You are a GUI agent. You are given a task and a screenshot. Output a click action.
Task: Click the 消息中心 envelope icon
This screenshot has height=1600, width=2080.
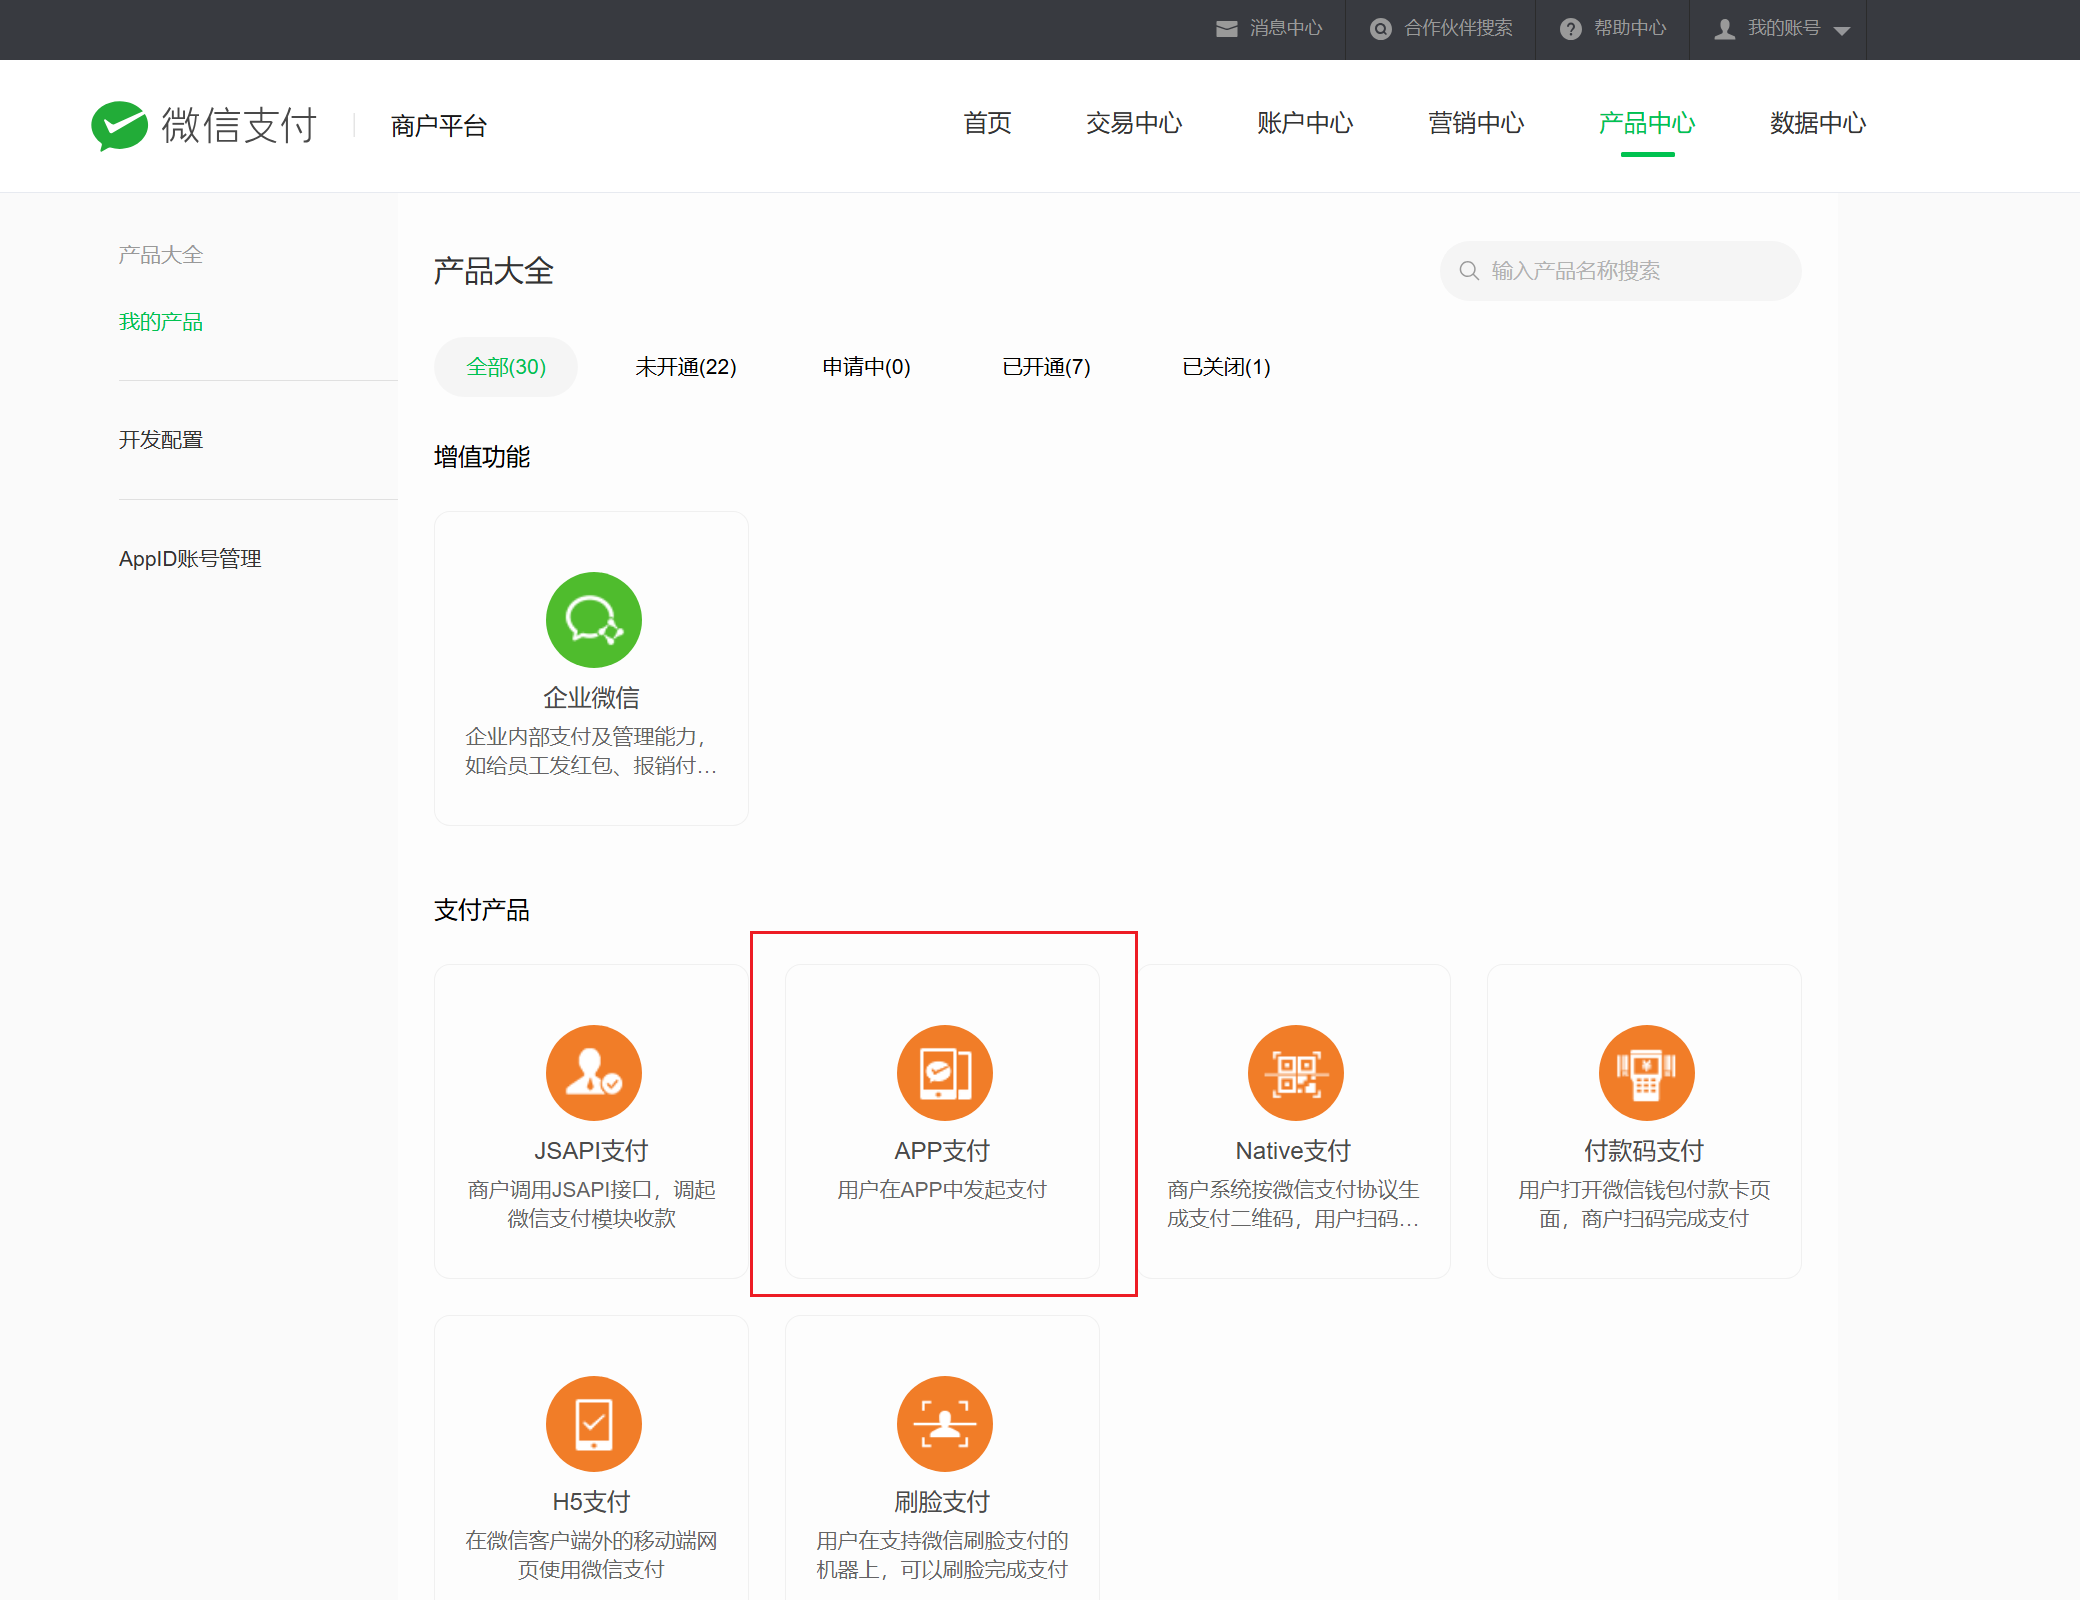coord(1226,29)
